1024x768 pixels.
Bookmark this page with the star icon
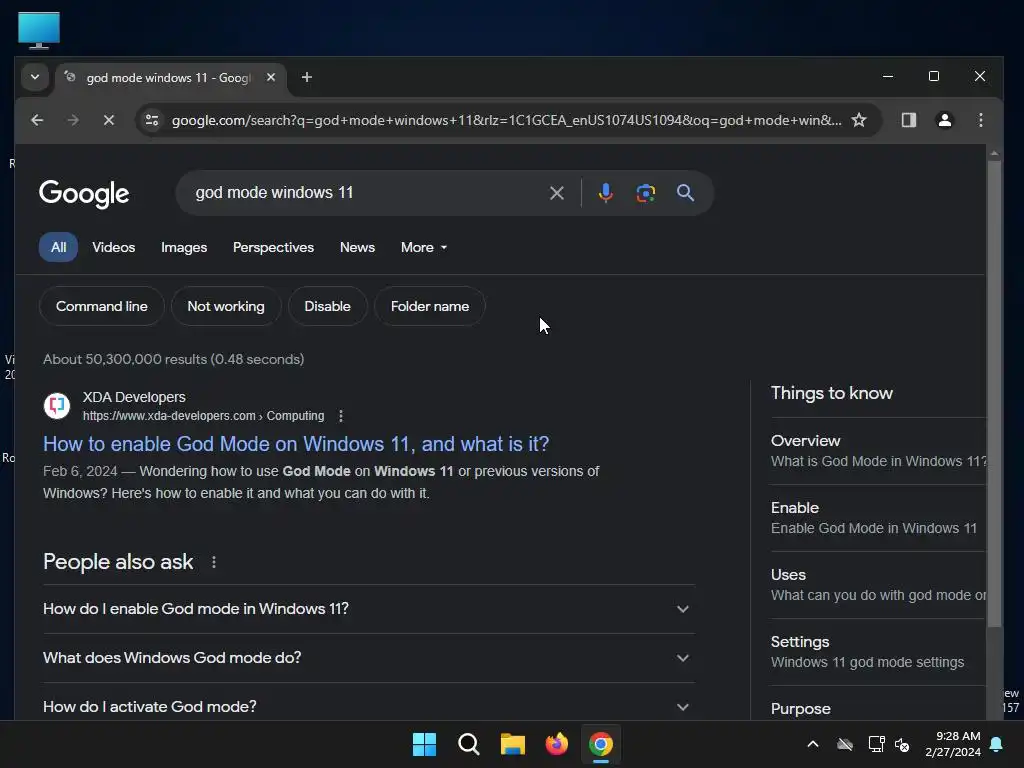click(x=859, y=120)
